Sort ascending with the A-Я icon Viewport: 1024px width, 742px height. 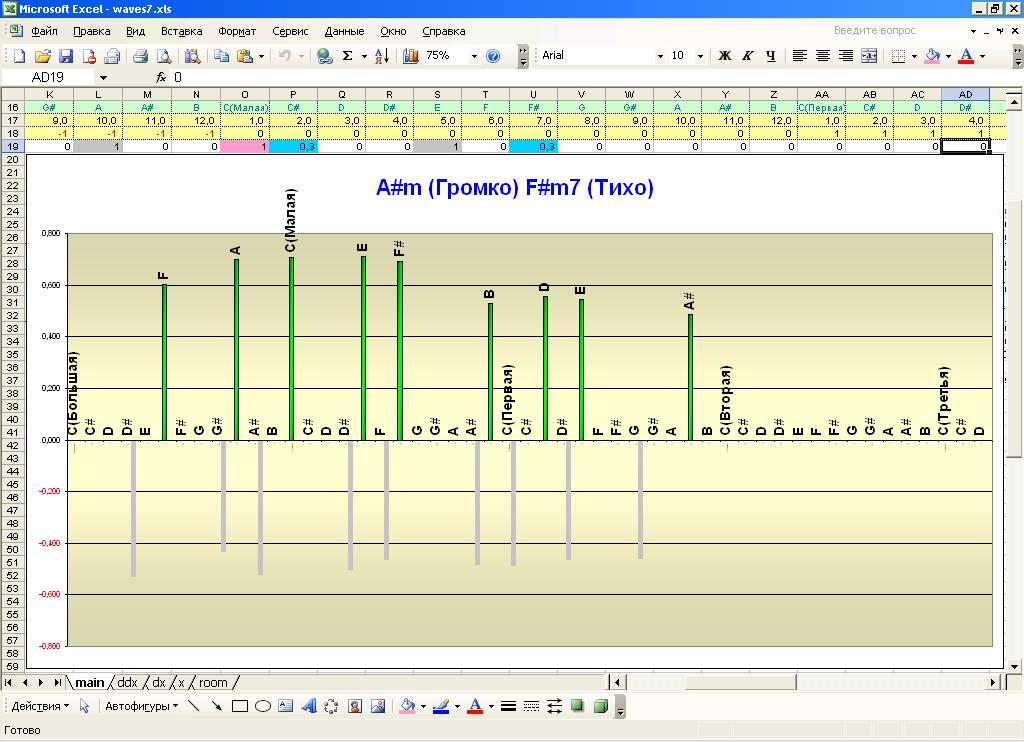[x=382, y=56]
